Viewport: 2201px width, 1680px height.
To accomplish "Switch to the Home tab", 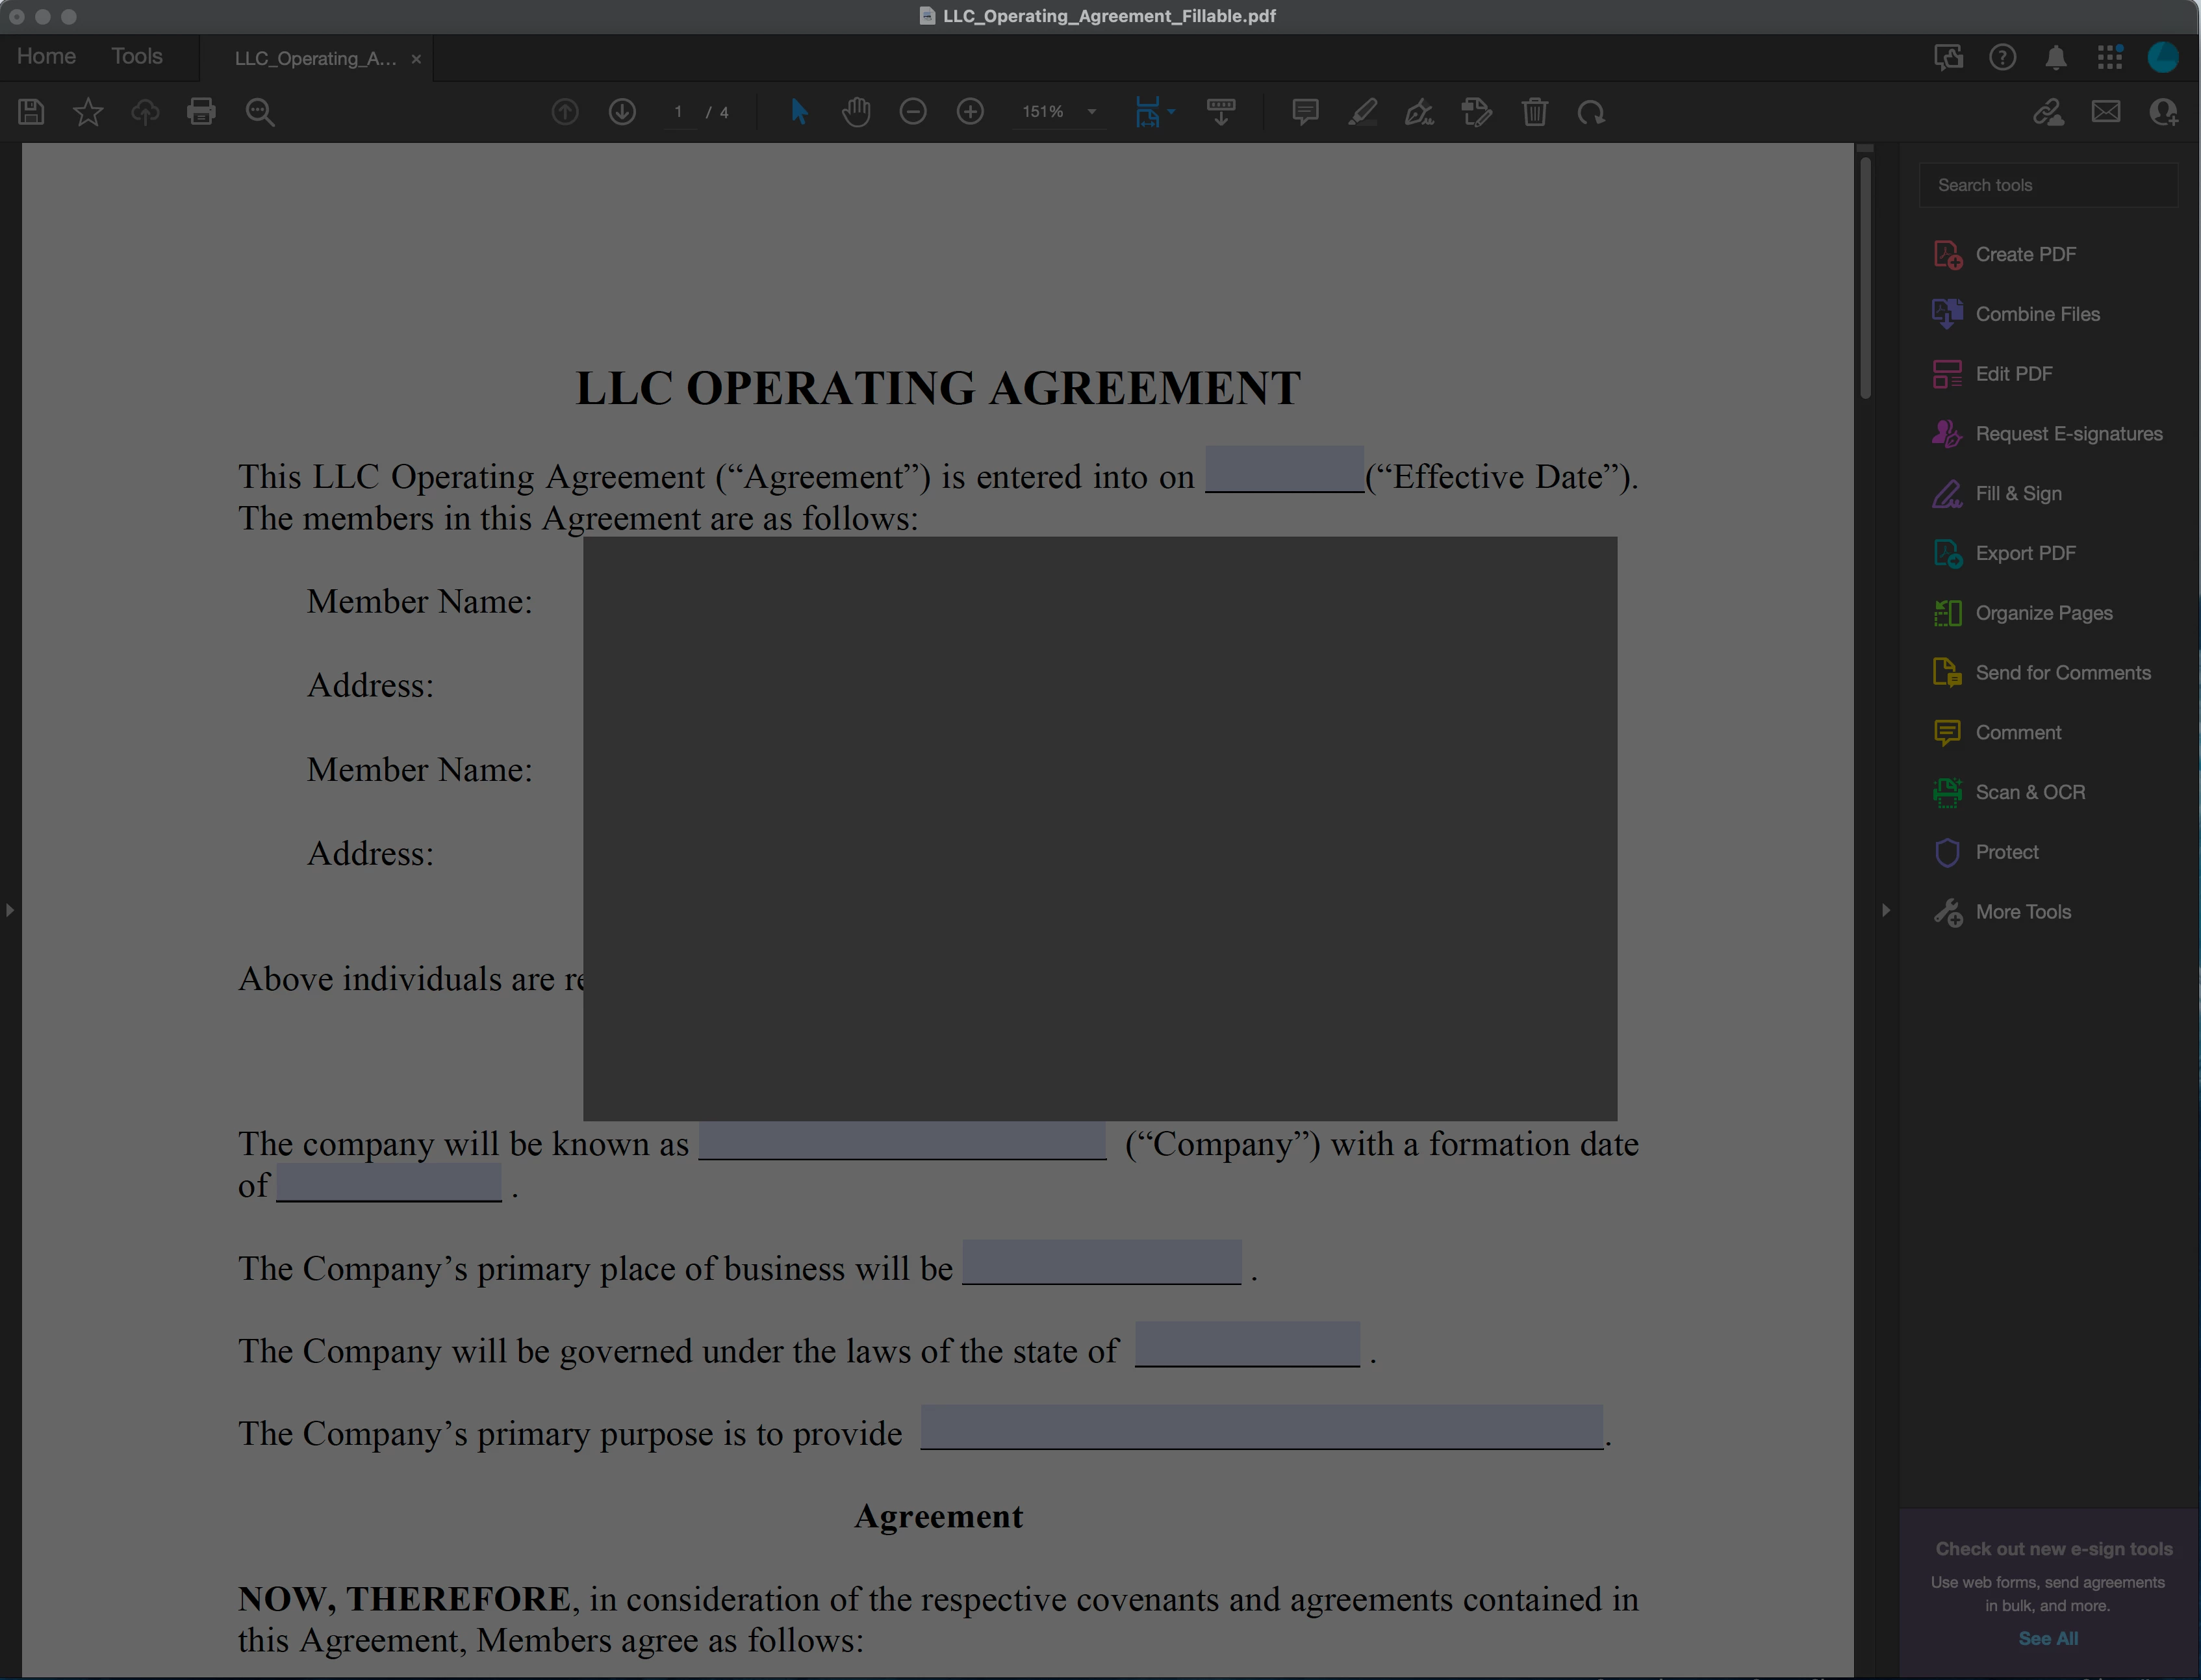I will tap(46, 57).
